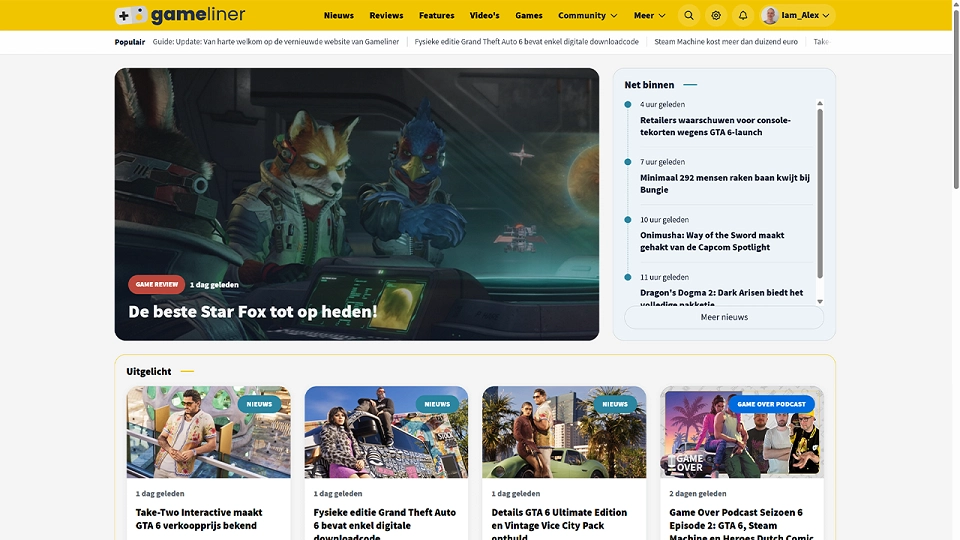960x540 pixels.
Task: Click the GAME REVIEW badge
Action: [x=157, y=285]
